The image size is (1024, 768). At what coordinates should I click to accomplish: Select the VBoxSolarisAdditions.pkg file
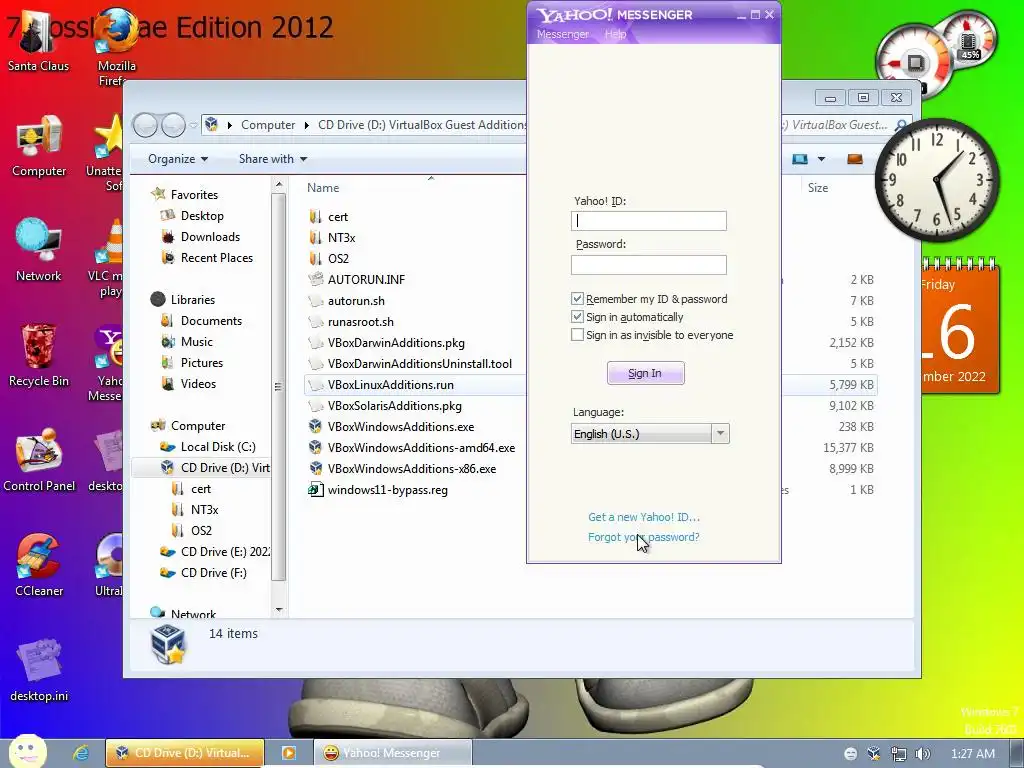[394, 406]
